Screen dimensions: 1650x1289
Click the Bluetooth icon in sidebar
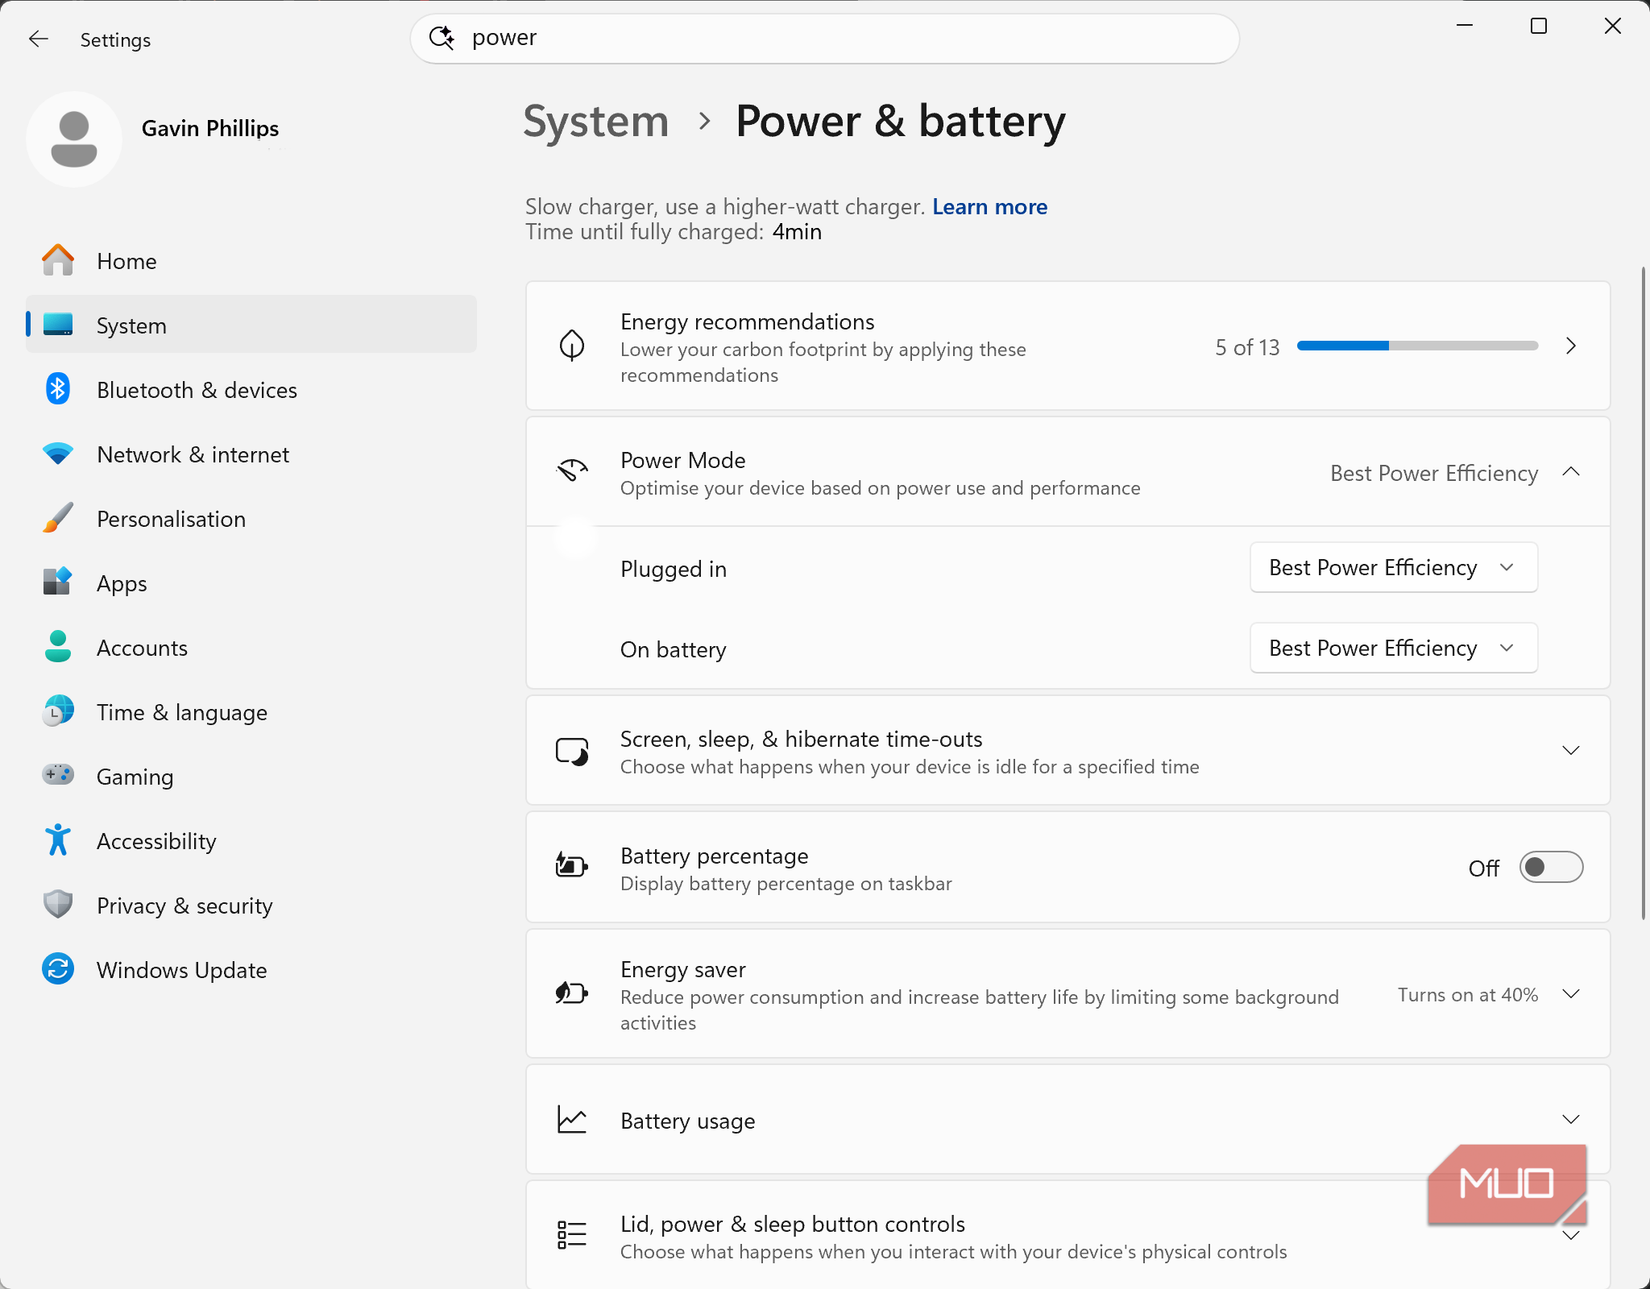coord(58,389)
